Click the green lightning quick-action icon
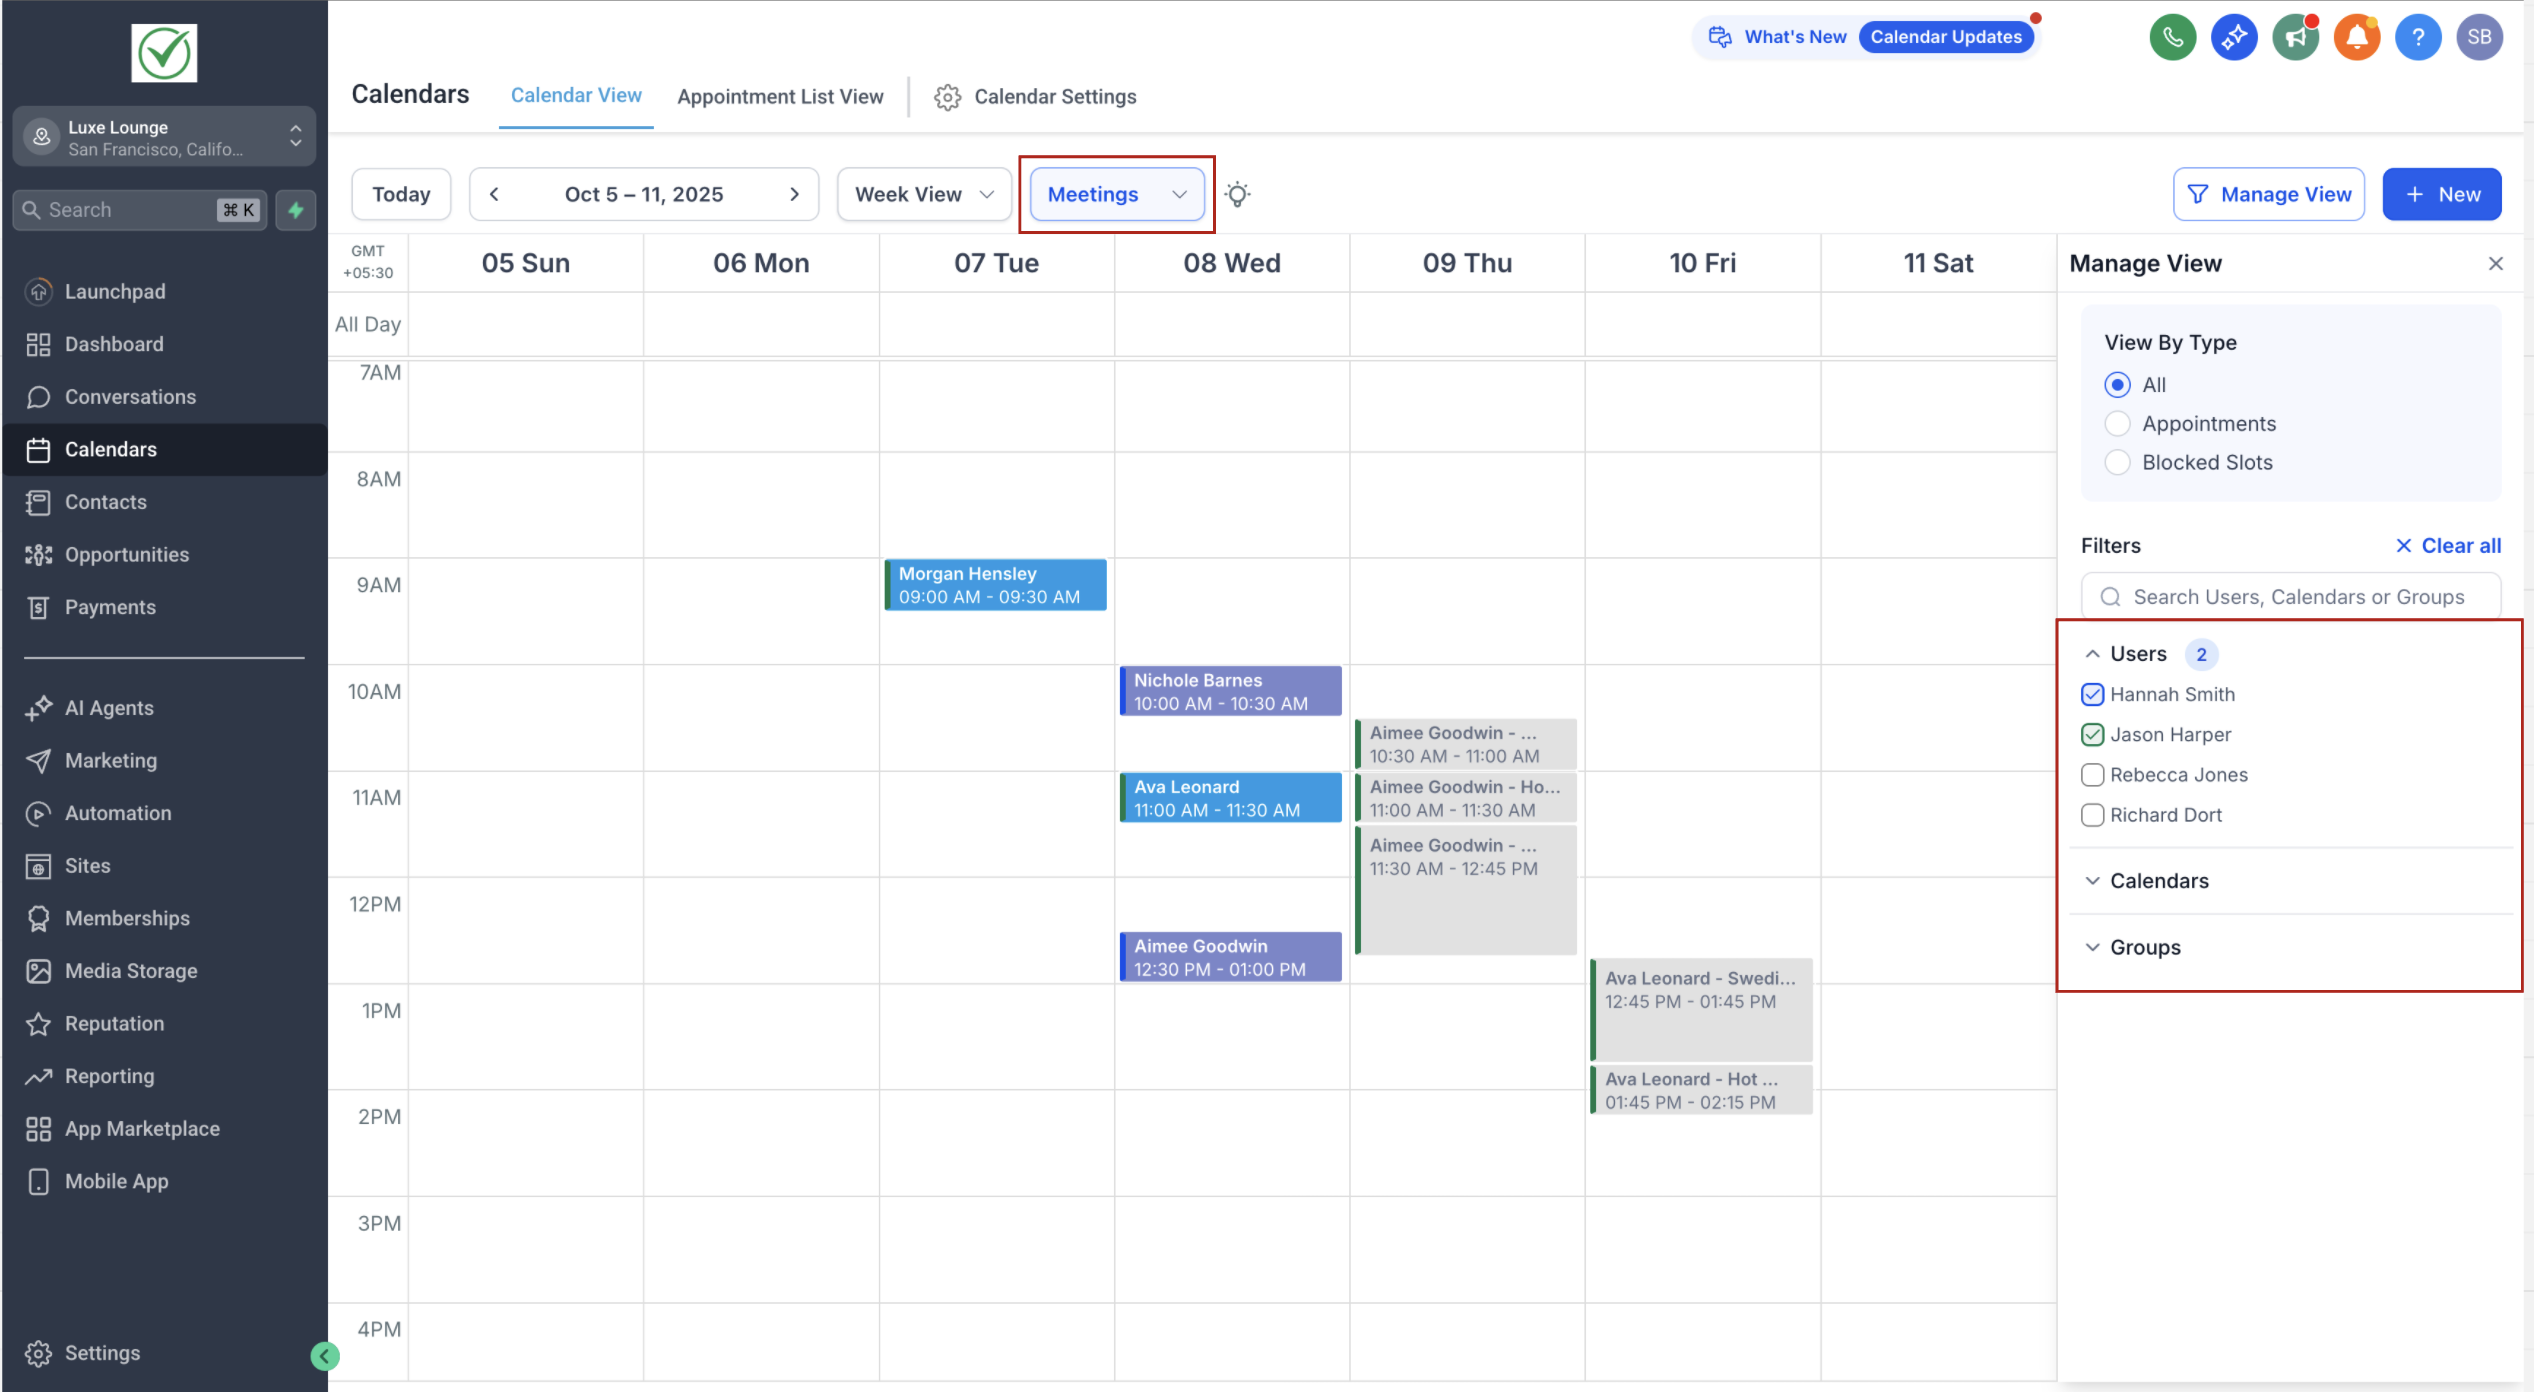 [296, 210]
